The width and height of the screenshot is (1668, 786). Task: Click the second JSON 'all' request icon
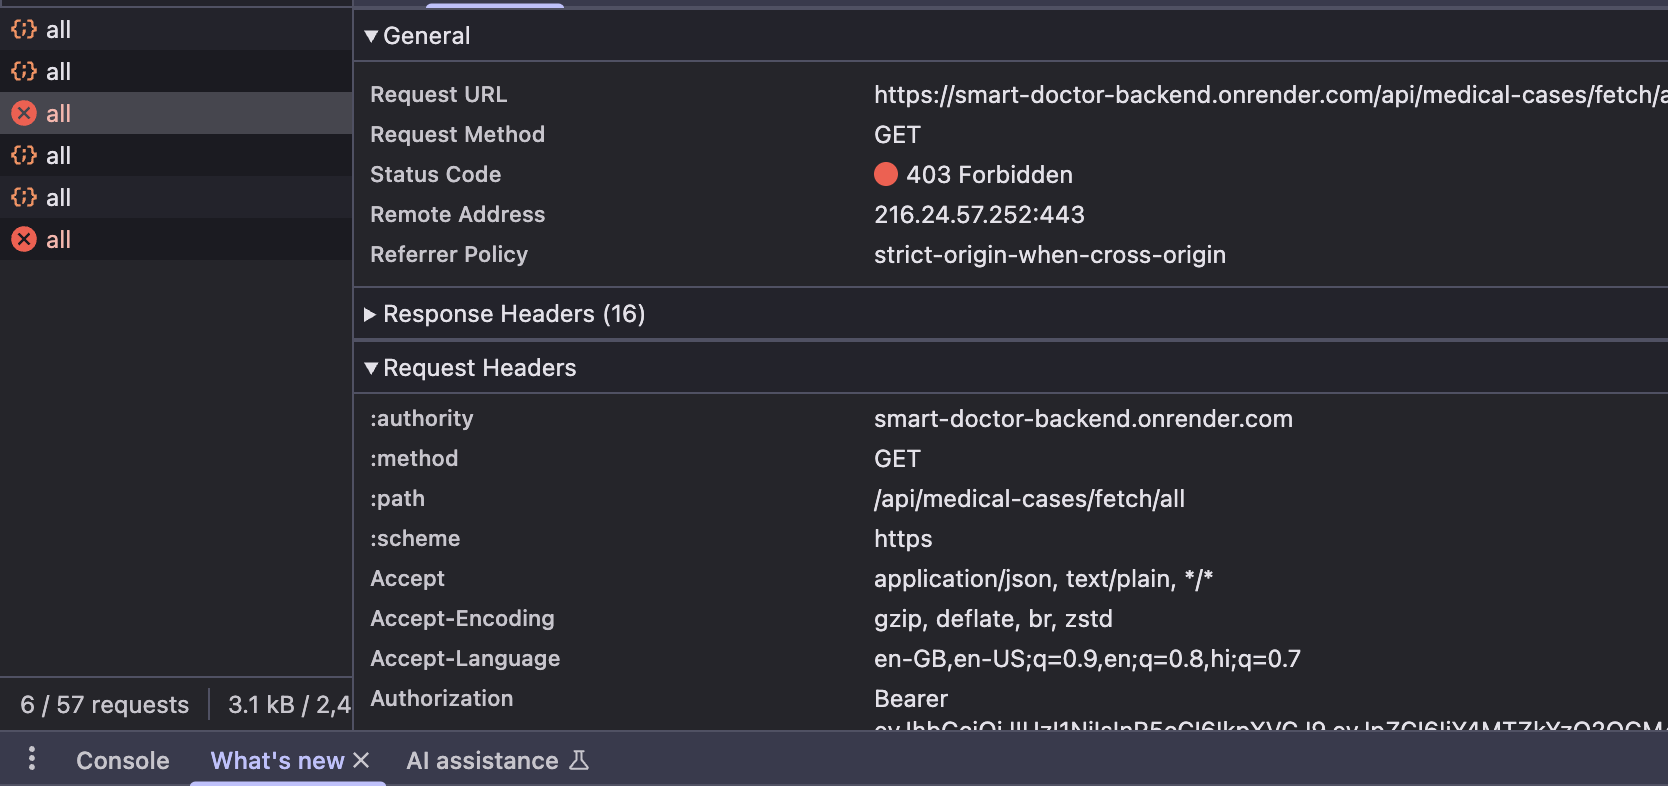click(24, 72)
